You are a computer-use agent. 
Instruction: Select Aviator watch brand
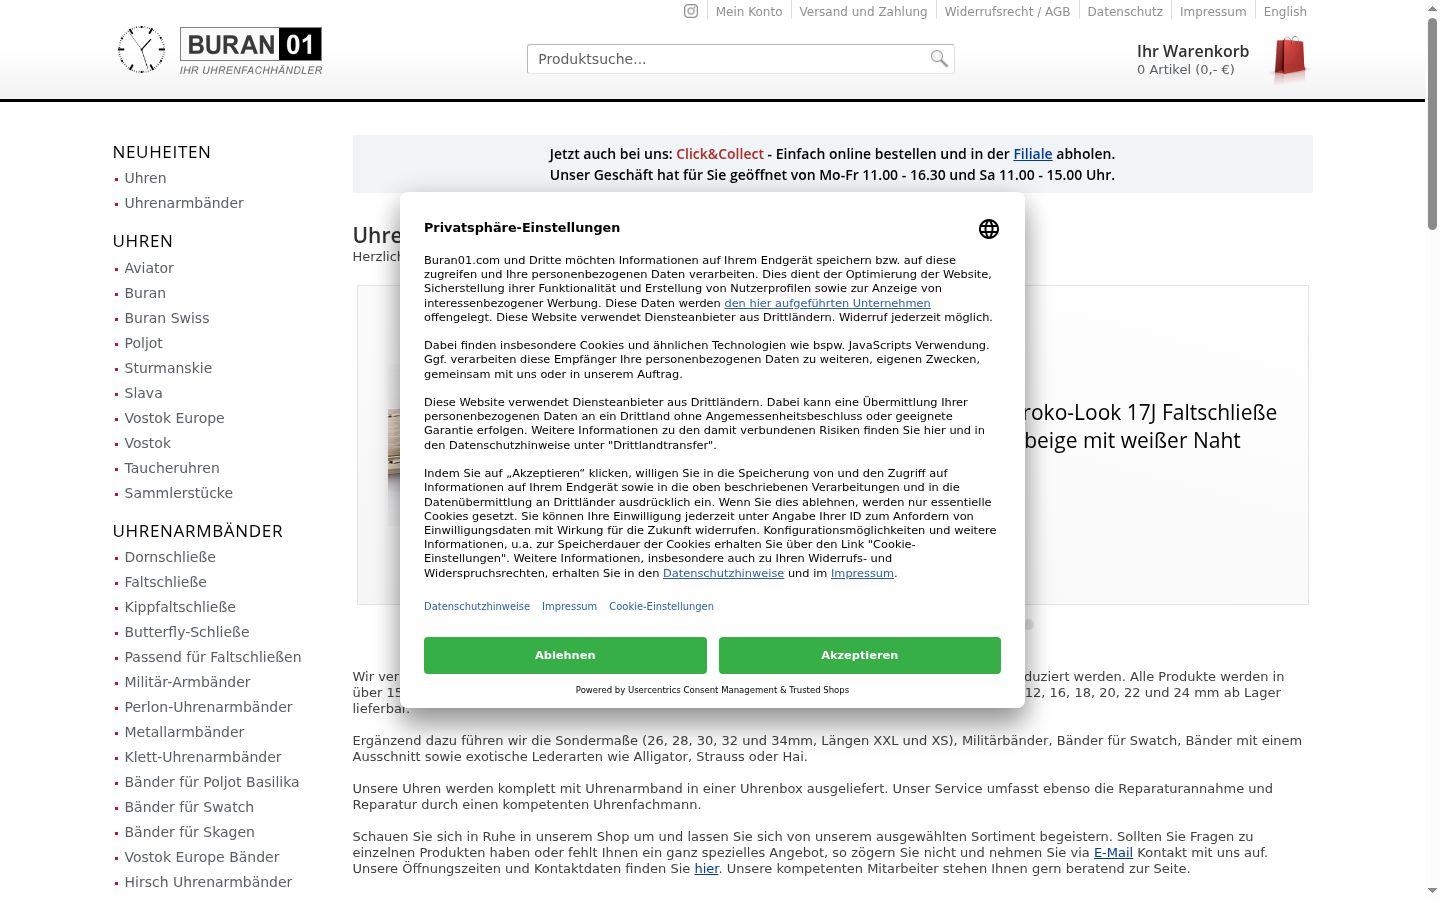tap(149, 268)
